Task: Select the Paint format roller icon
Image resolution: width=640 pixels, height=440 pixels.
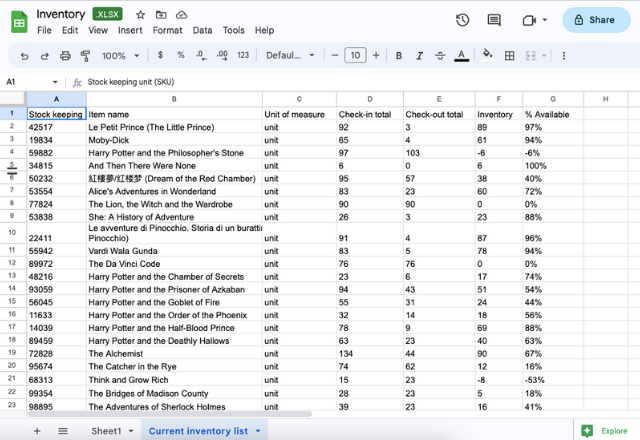Action: (x=85, y=56)
